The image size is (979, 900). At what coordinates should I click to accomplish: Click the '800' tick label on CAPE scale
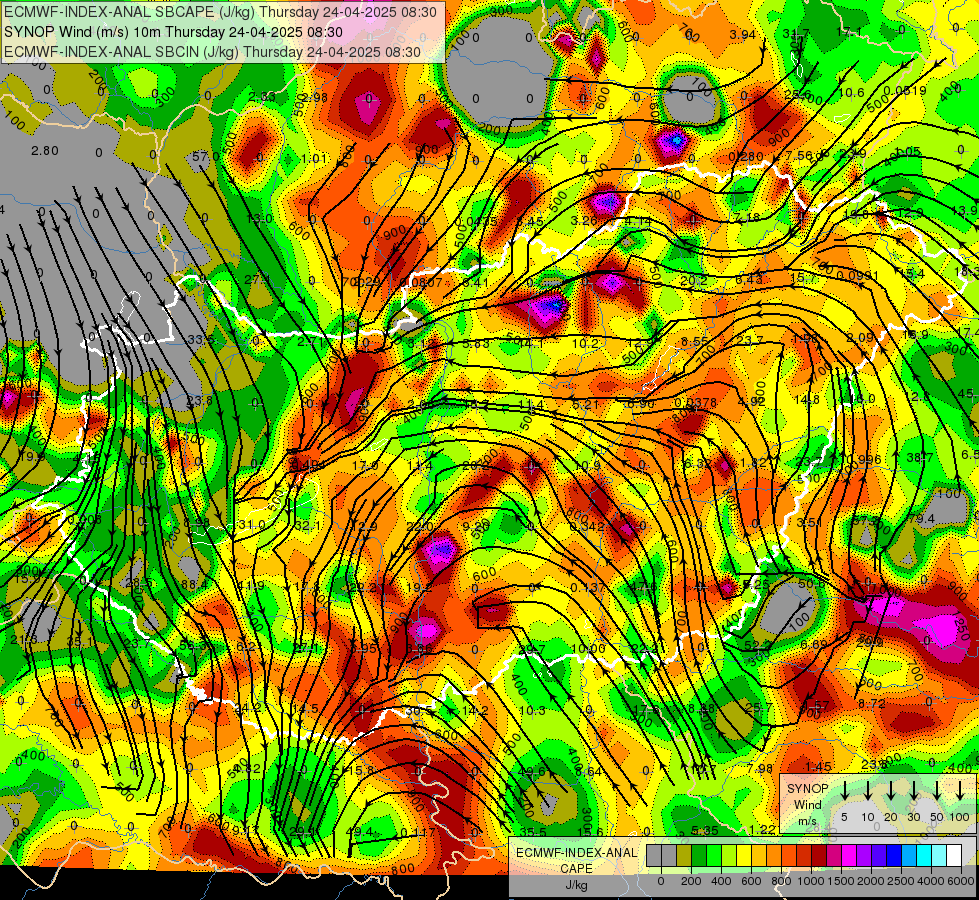point(781,881)
